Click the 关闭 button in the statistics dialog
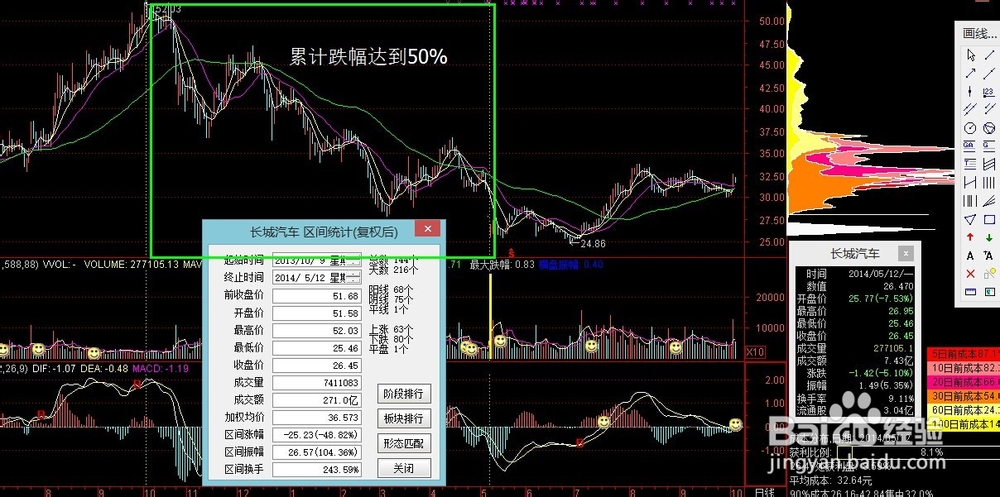Screen dimensions: 1000x497 click(403, 468)
